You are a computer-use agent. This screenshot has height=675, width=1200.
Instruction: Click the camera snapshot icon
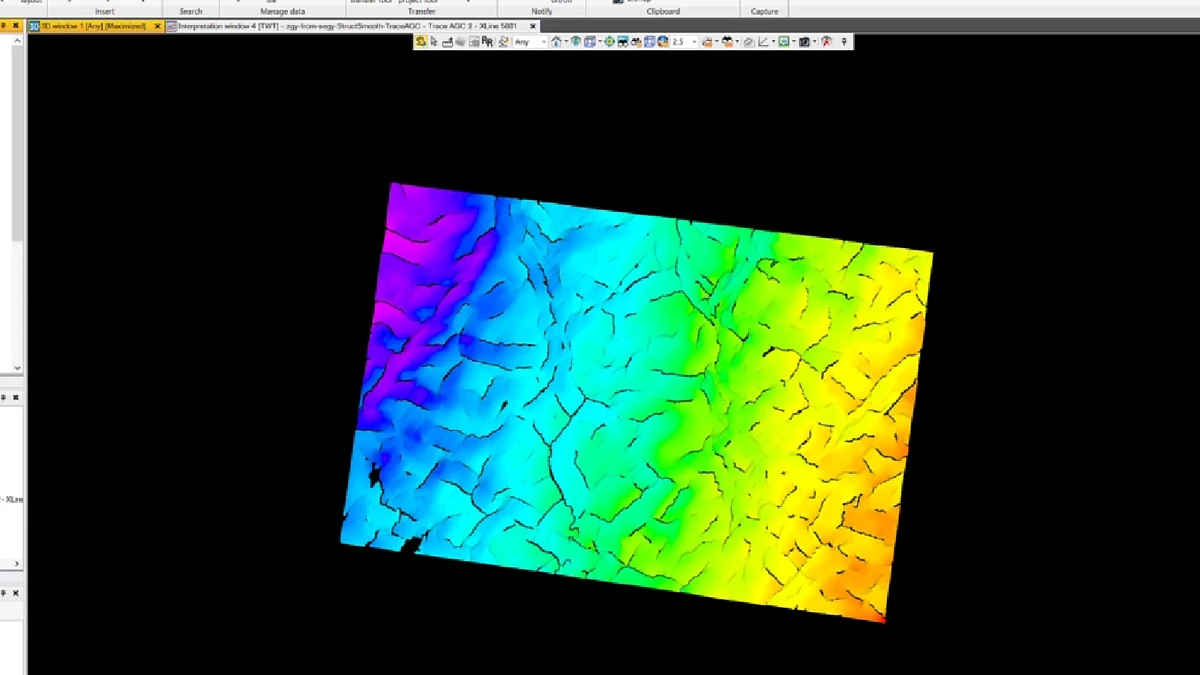coord(804,42)
